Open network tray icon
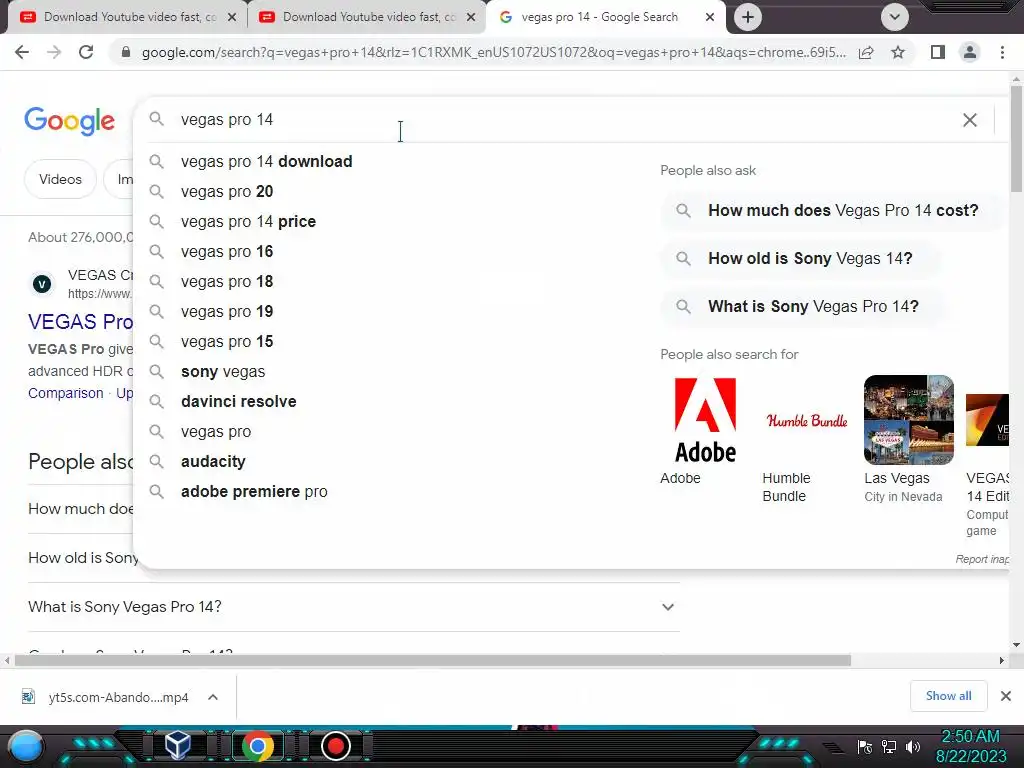 (x=889, y=746)
